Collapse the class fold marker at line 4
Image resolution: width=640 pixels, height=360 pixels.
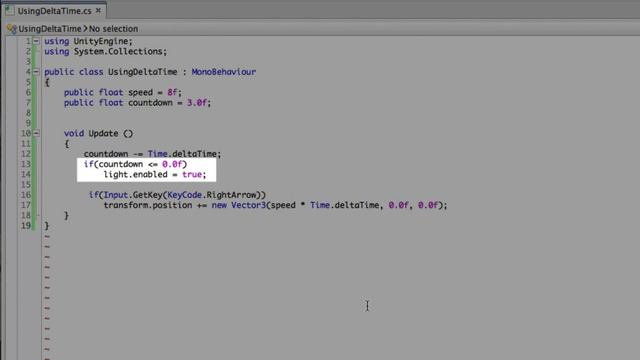(x=36, y=72)
